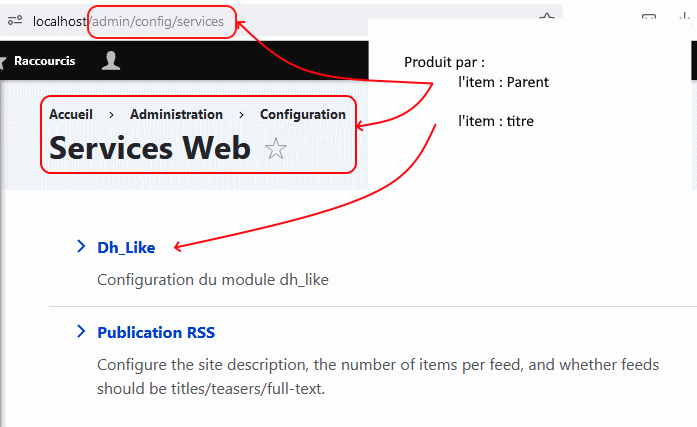The width and height of the screenshot is (697, 427).
Task: Click the "l'item : titre" annotation label
Action: [x=496, y=121]
